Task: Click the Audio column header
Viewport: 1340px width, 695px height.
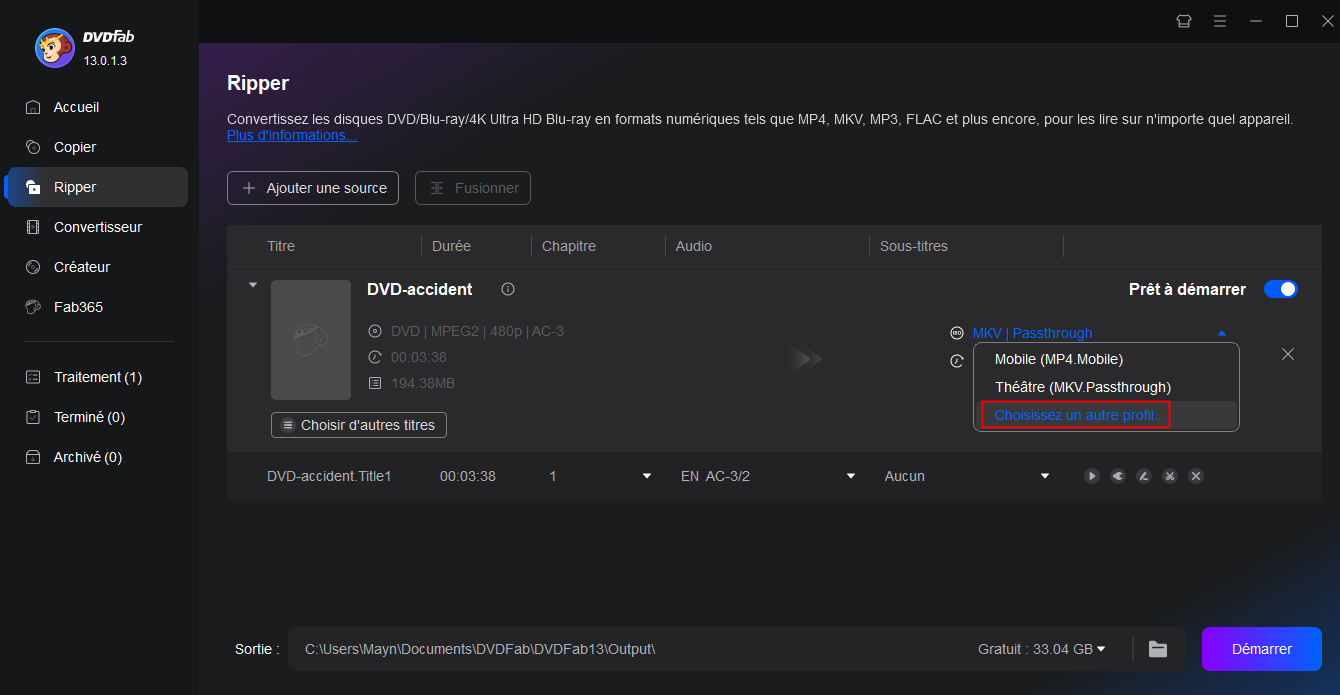Action: coord(694,246)
